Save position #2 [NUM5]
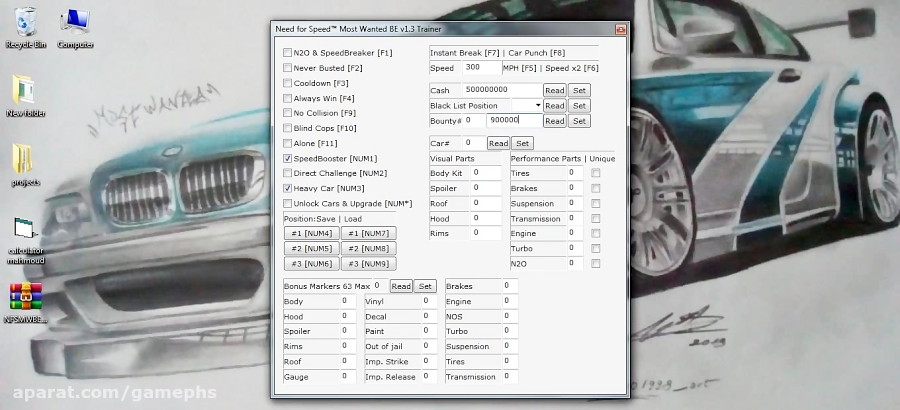Screen dimensions: 900x410 click(312, 249)
